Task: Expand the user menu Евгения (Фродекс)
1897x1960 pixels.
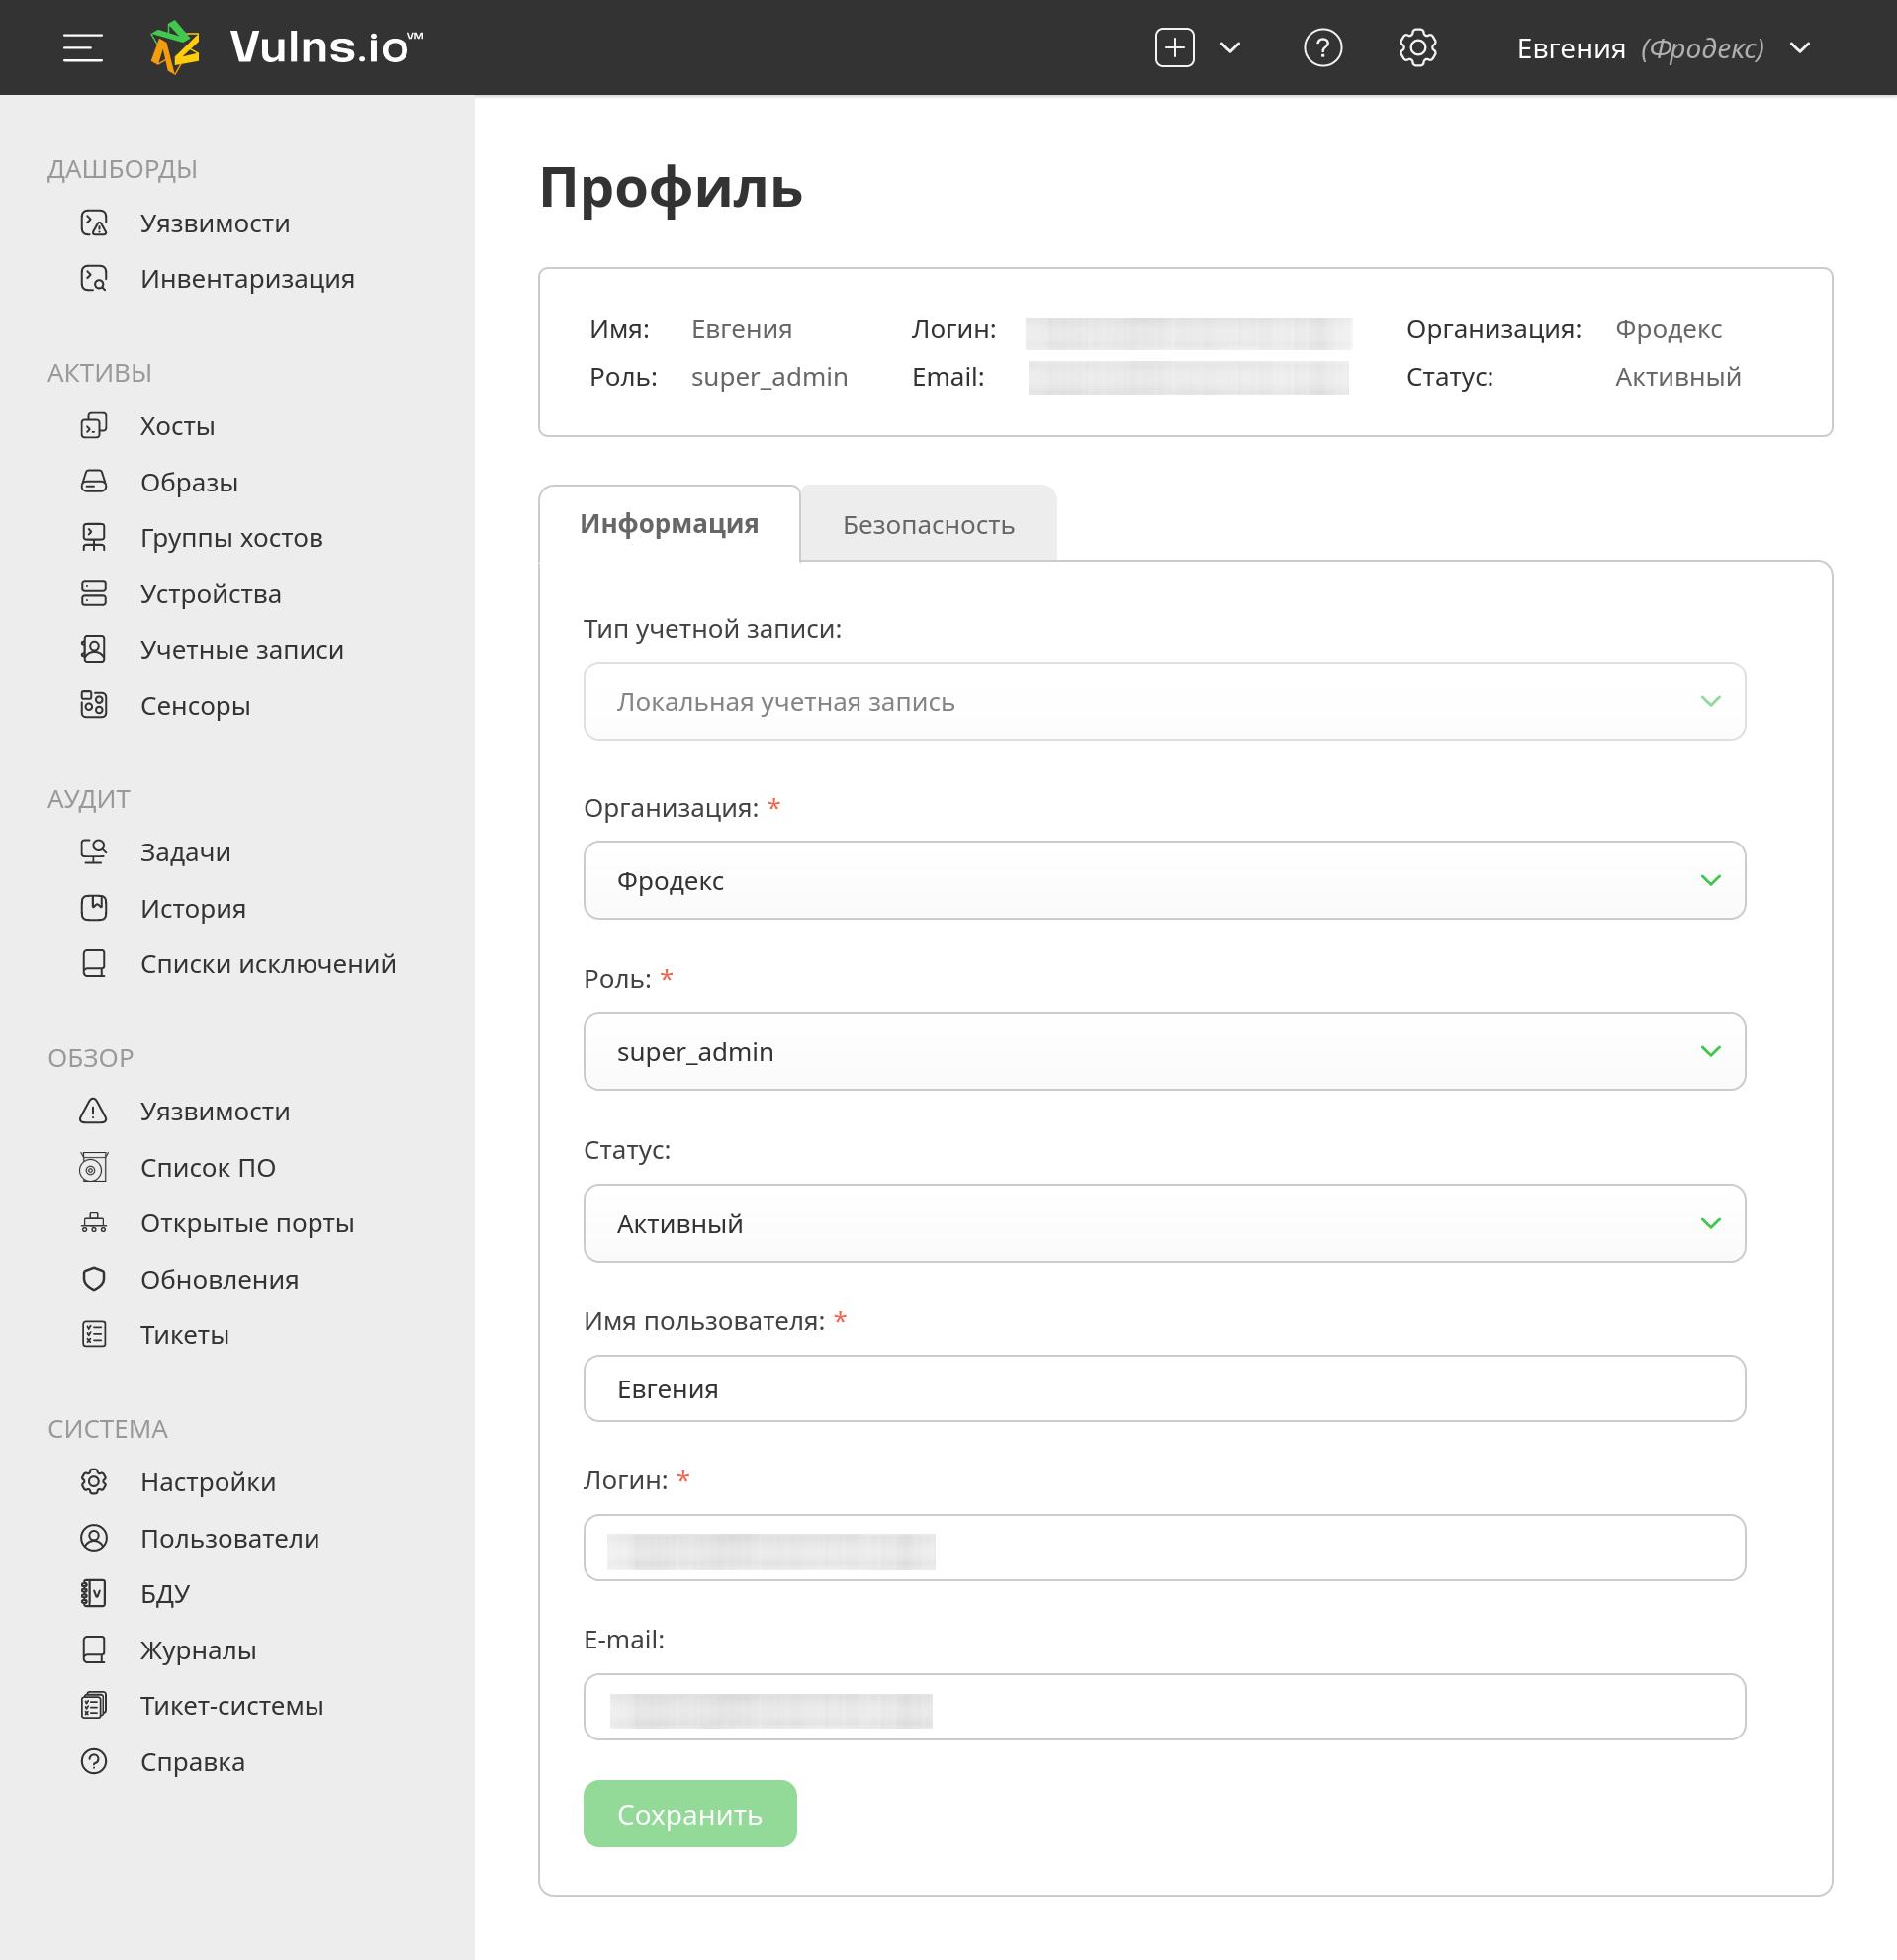Action: click(1662, 48)
